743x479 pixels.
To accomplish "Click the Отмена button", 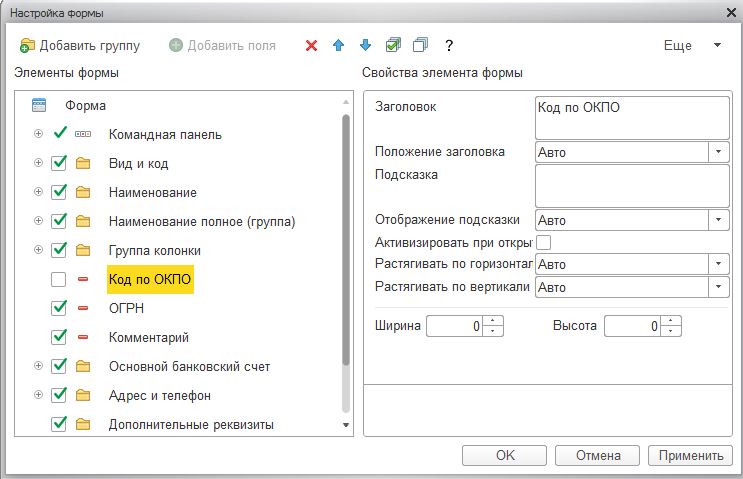I will 598,455.
